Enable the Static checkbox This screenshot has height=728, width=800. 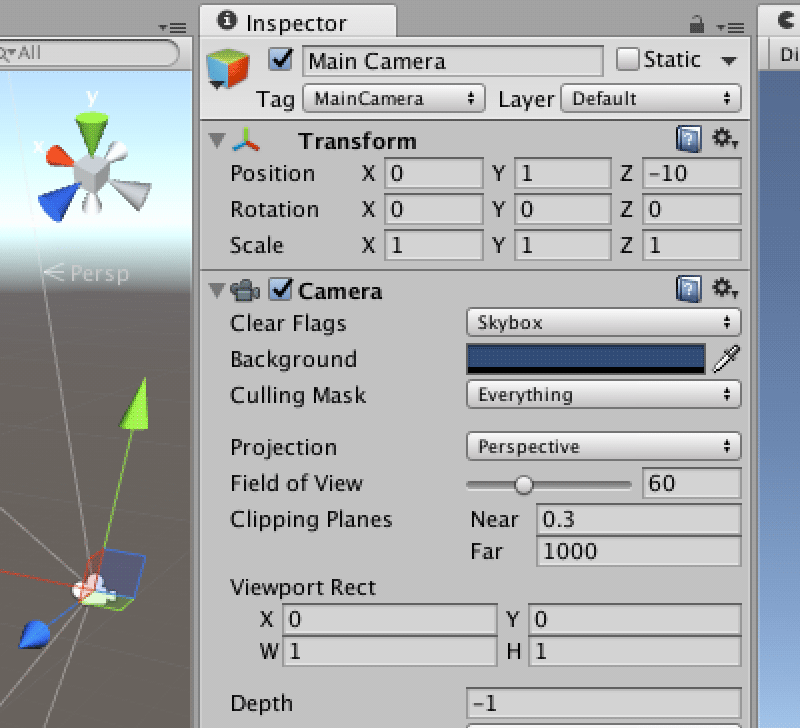pyautogui.click(x=627, y=59)
